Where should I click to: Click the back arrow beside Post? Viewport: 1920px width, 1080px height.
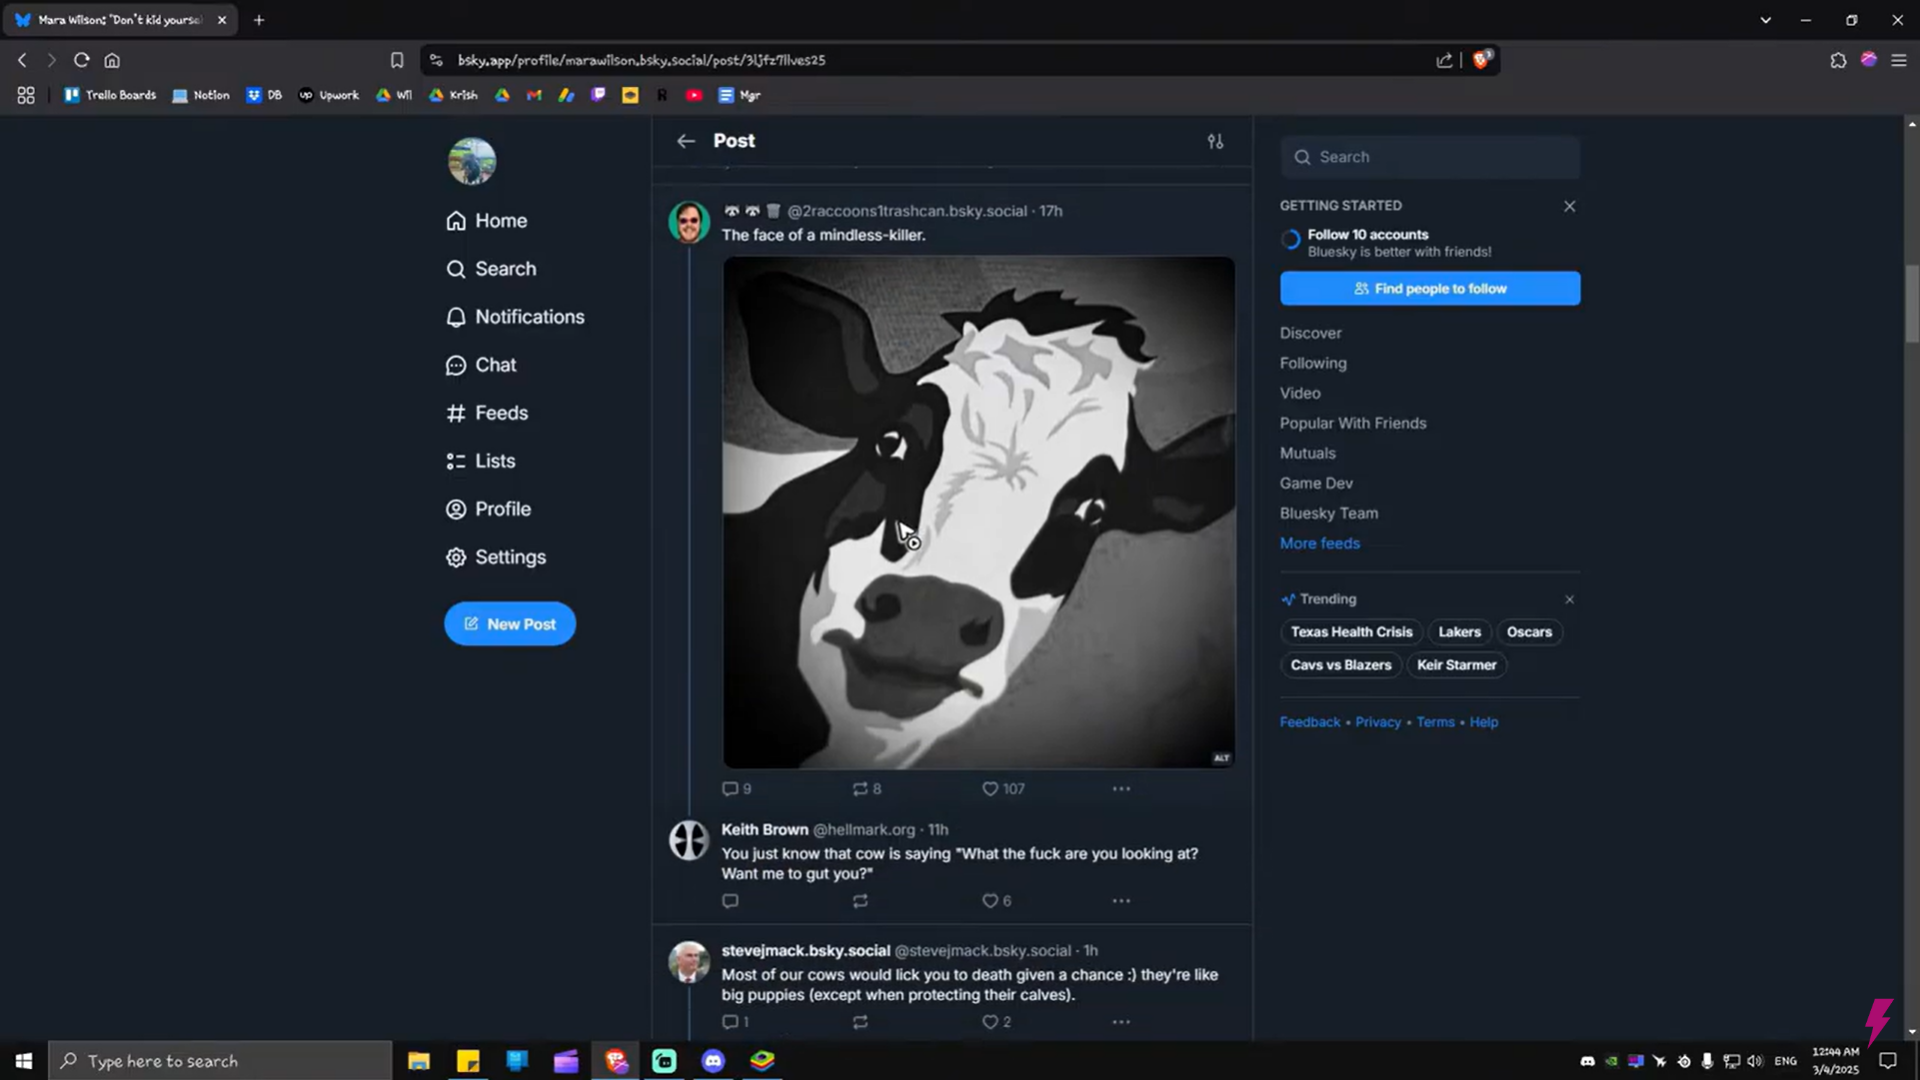[x=685, y=141]
